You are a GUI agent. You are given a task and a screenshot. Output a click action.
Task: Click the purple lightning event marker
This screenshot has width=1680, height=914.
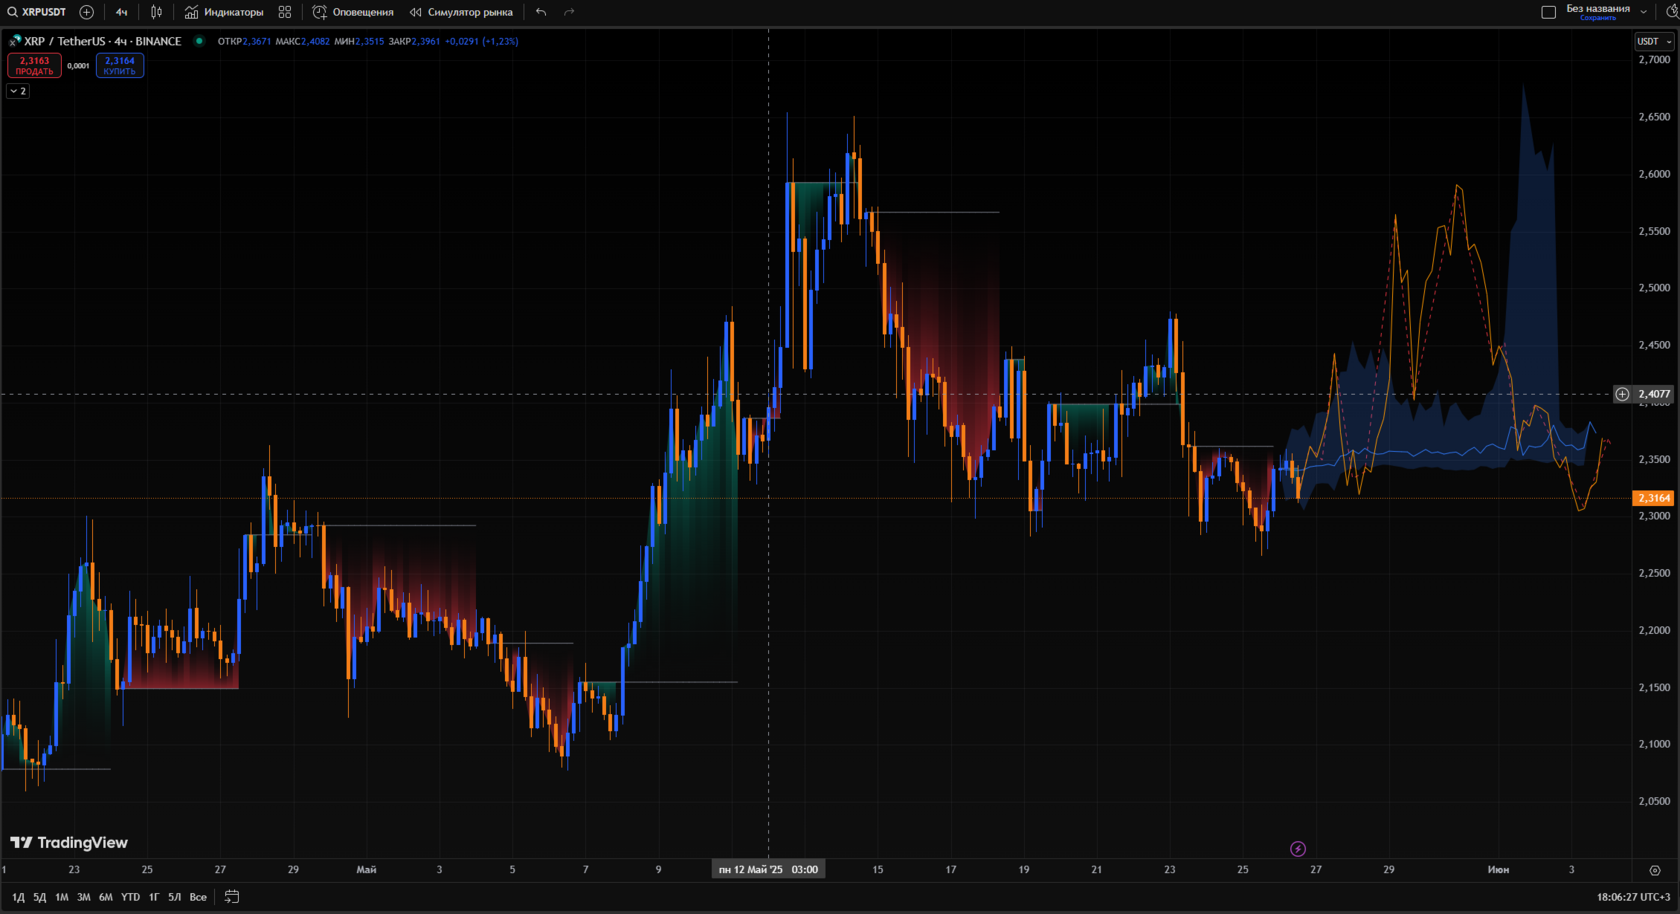[1298, 849]
